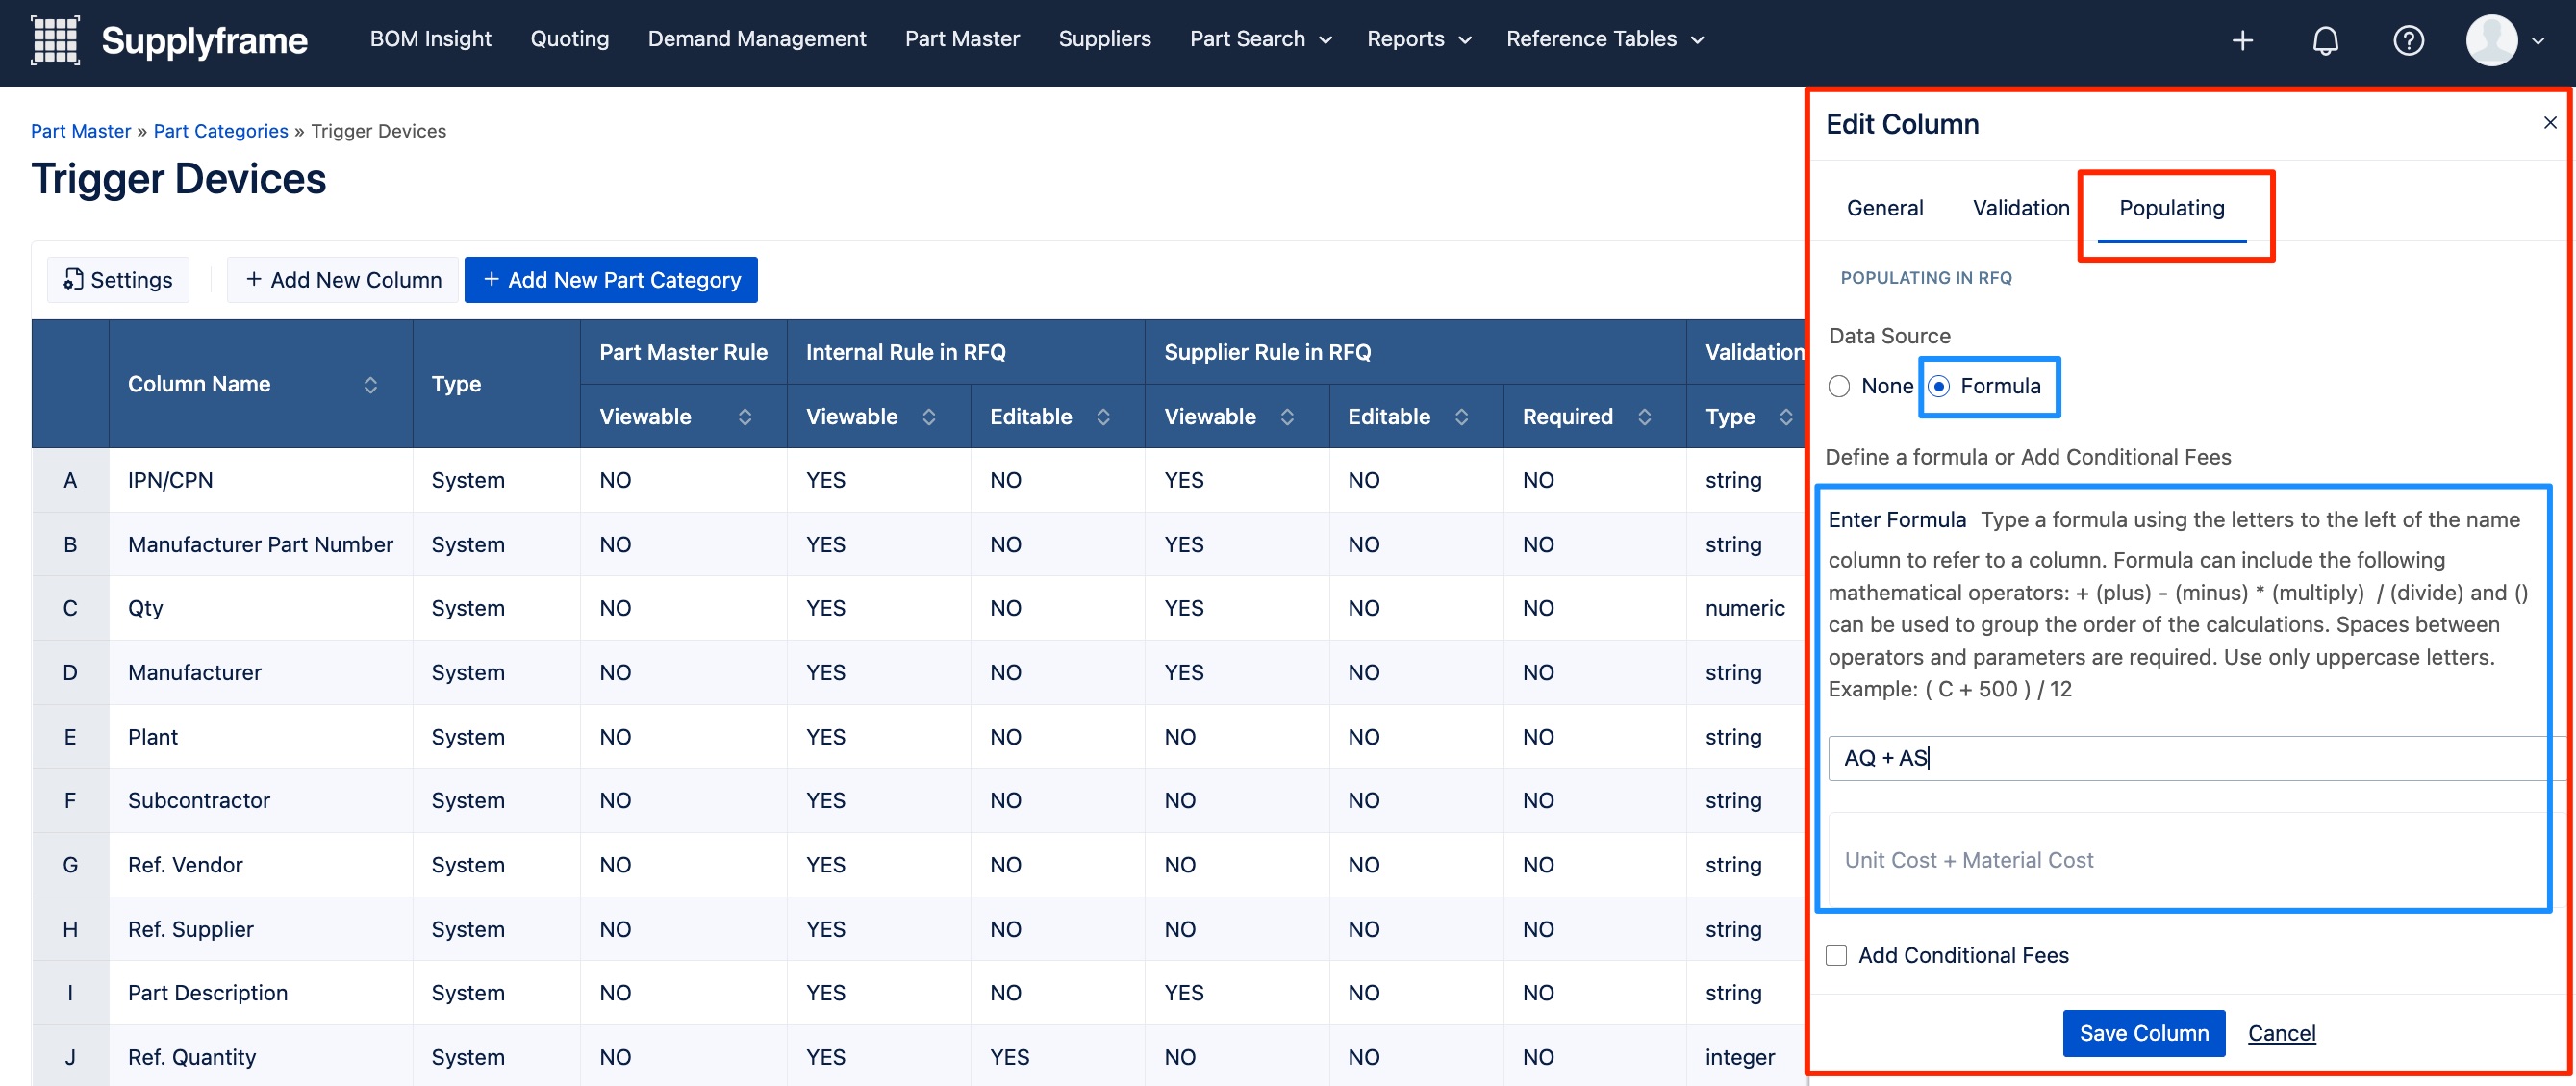Image resolution: width=2576 pixels, height=1086 pixels.
Task: Click Add New Part Category button
Action: [x=611, y=280]
